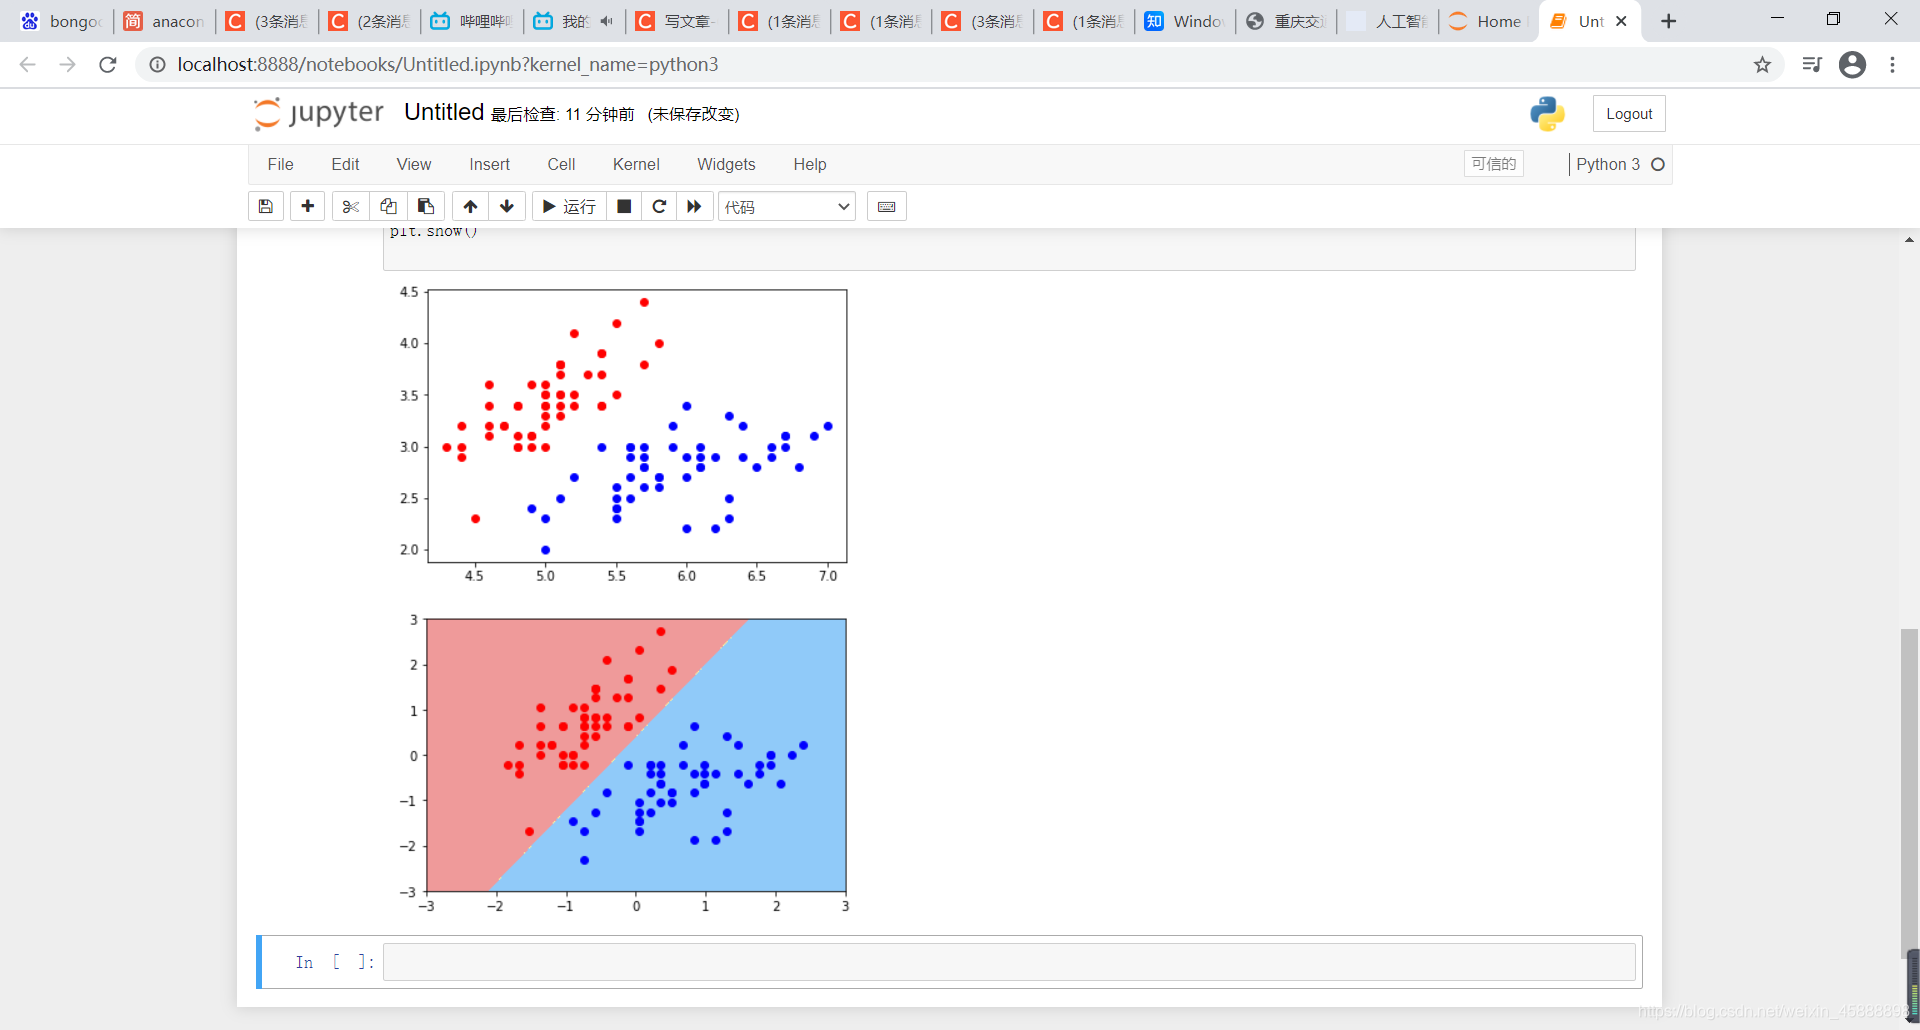The image size is (1920, 1030).
Task: Open the Kernel menu
Action: click(636, 164)
